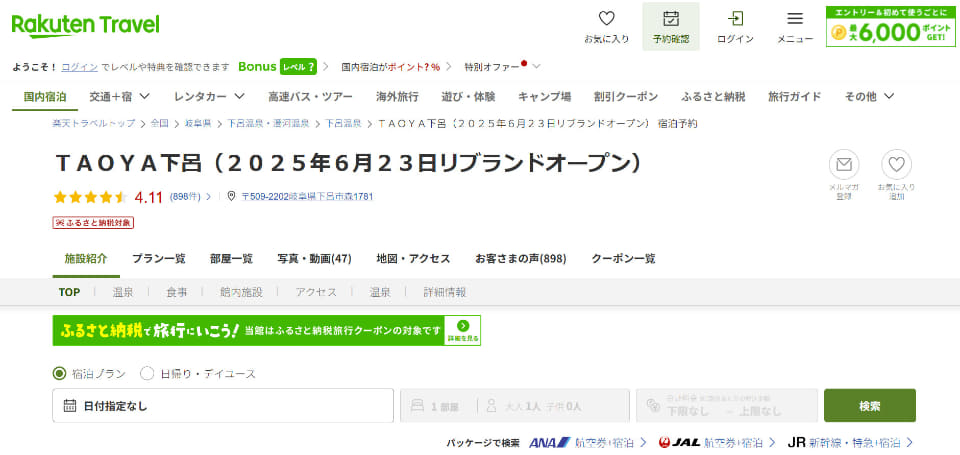Open ふるさと納税 menu item

[x=713, y=97]
